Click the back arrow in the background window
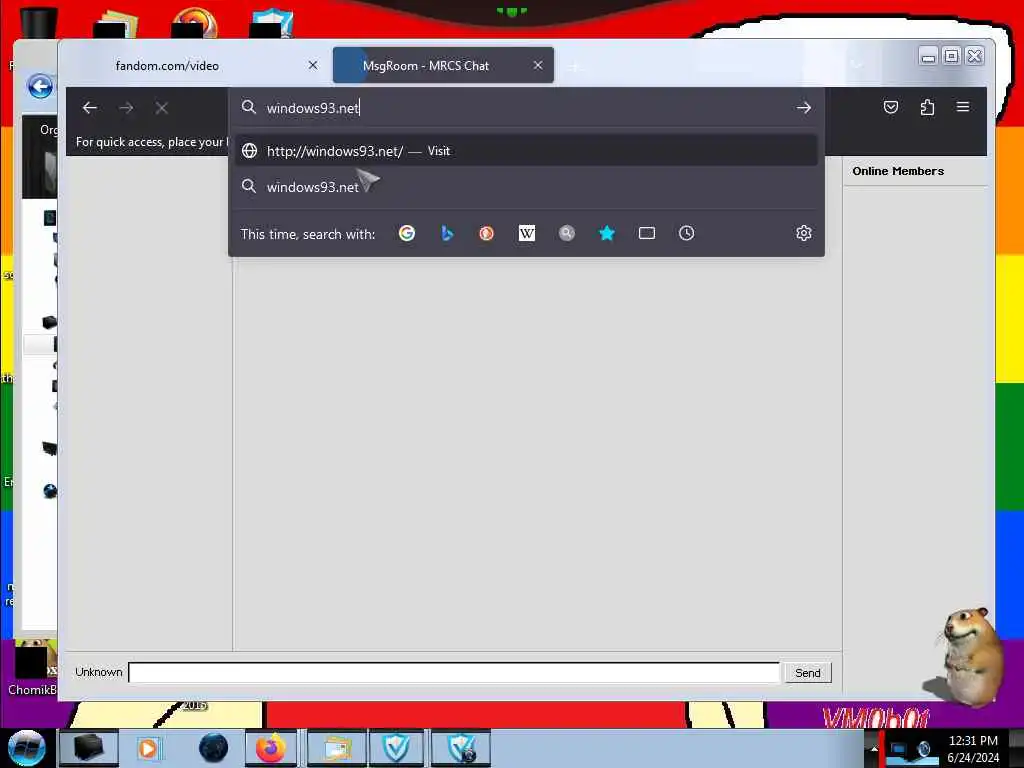This screenshot has height=768, width=1024. pyautogui.click(x=40, y=86)
